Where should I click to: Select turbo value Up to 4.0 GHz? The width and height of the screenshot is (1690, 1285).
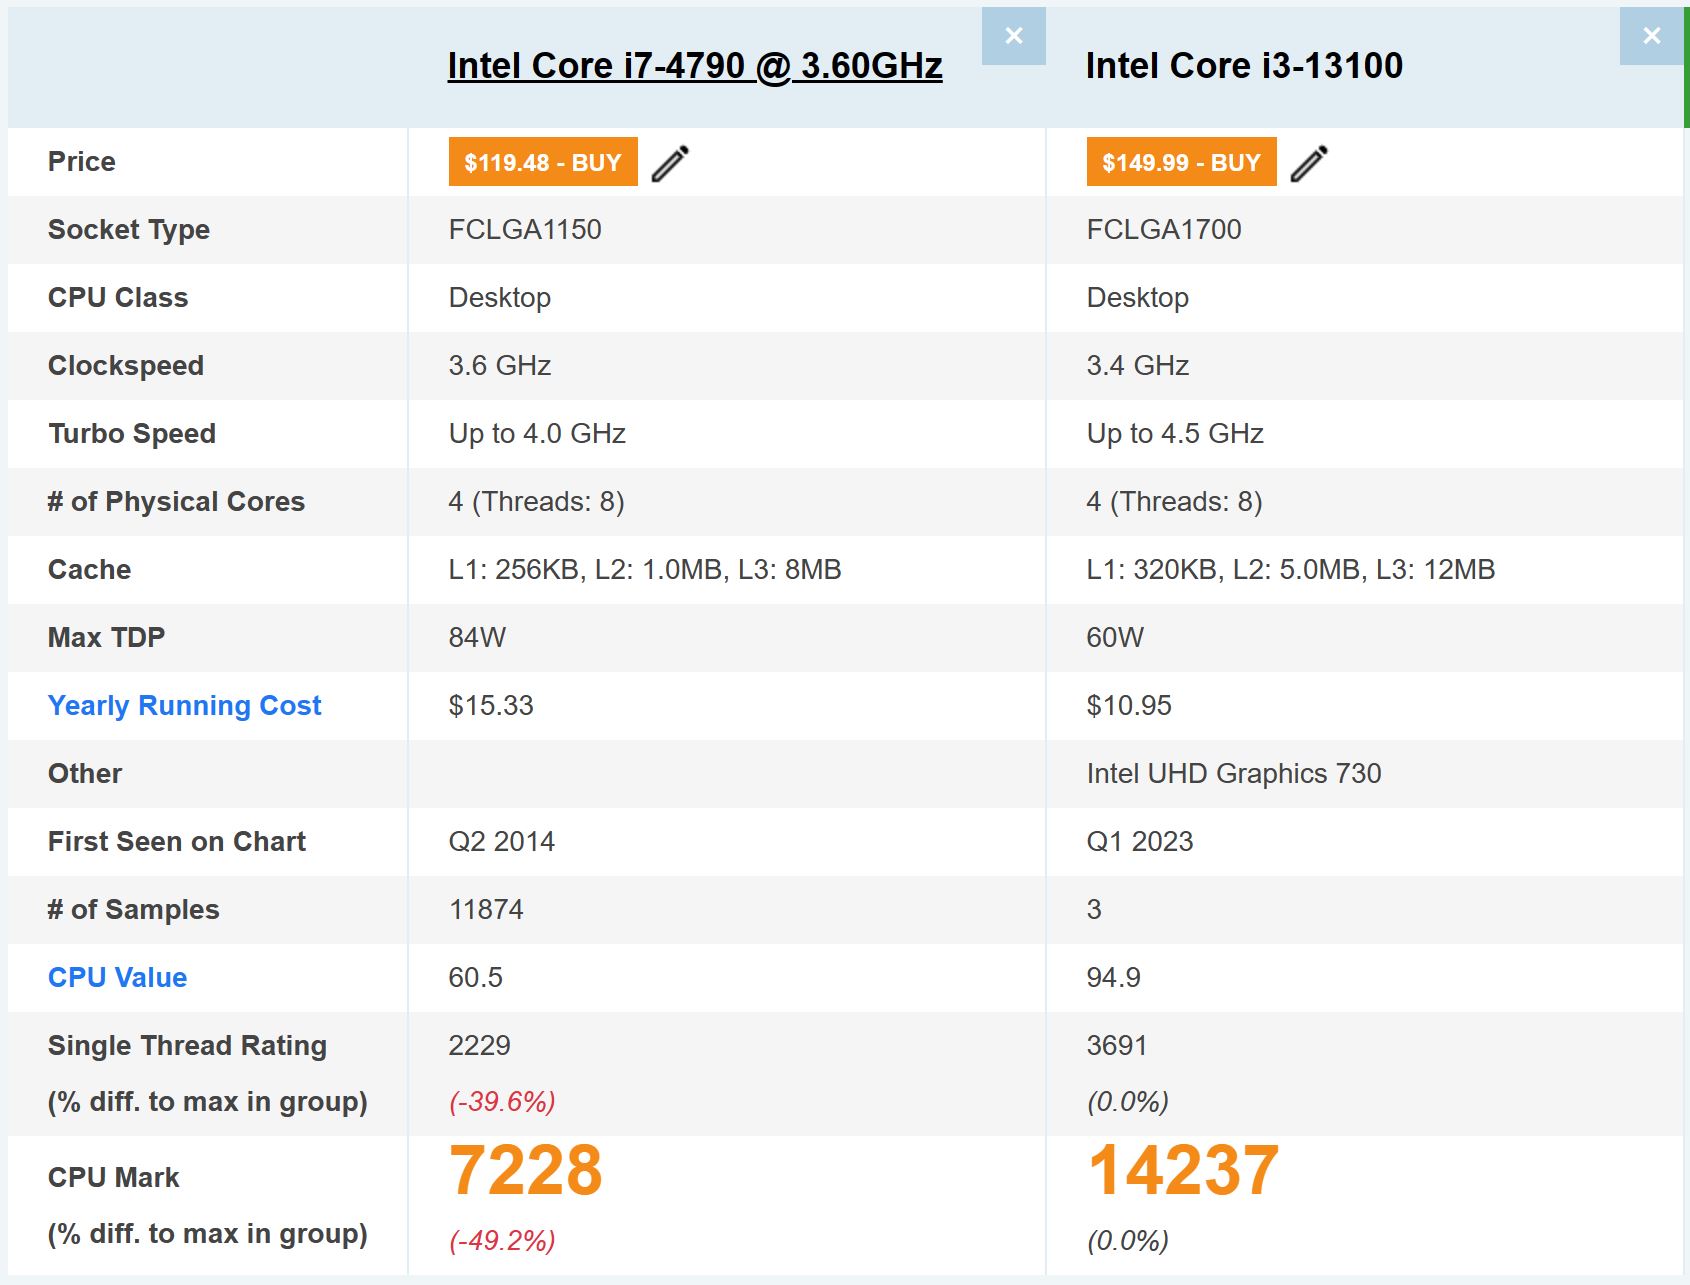(537, 434)
